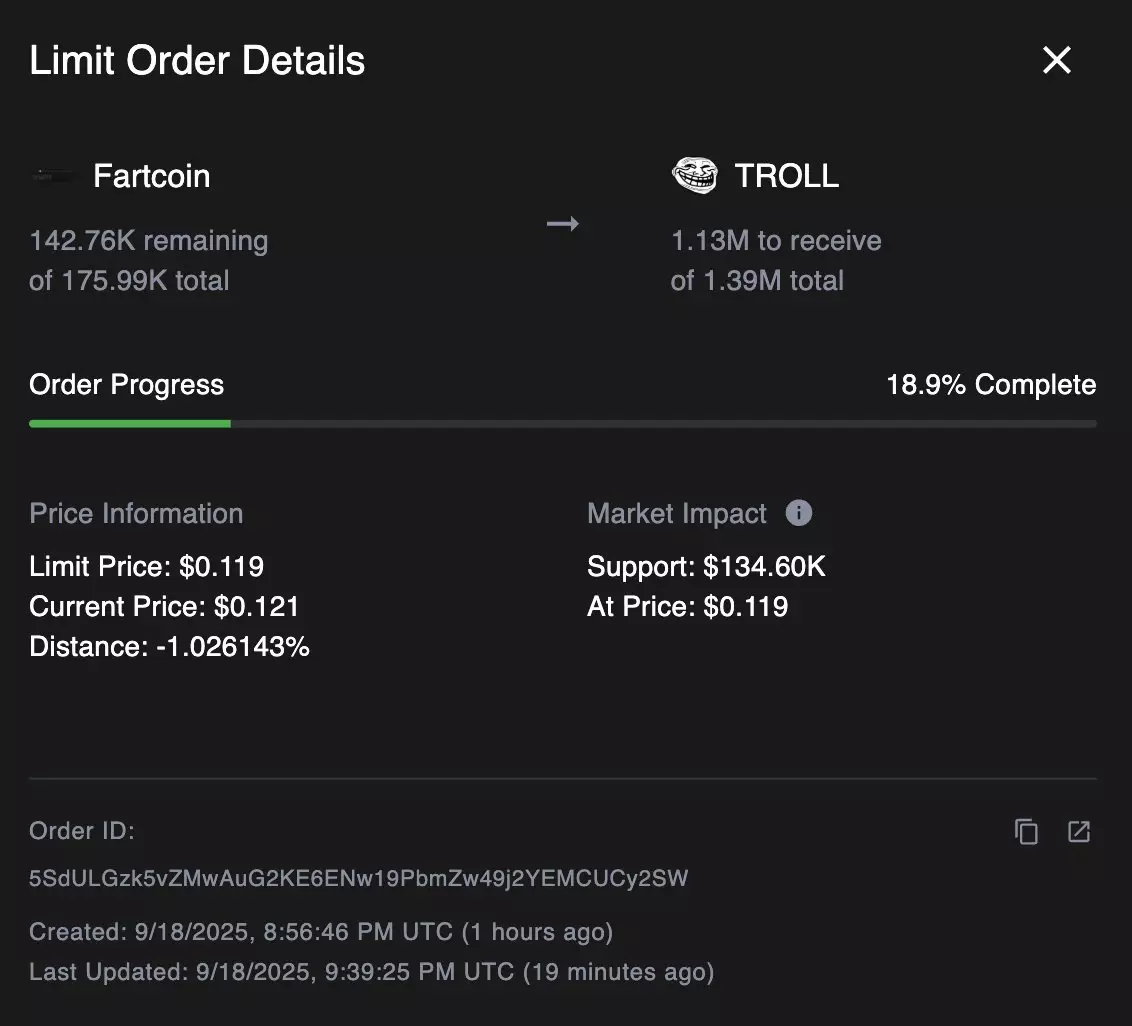Click the TROLL token face icon

pyautogui.click(x=695, y=175)
